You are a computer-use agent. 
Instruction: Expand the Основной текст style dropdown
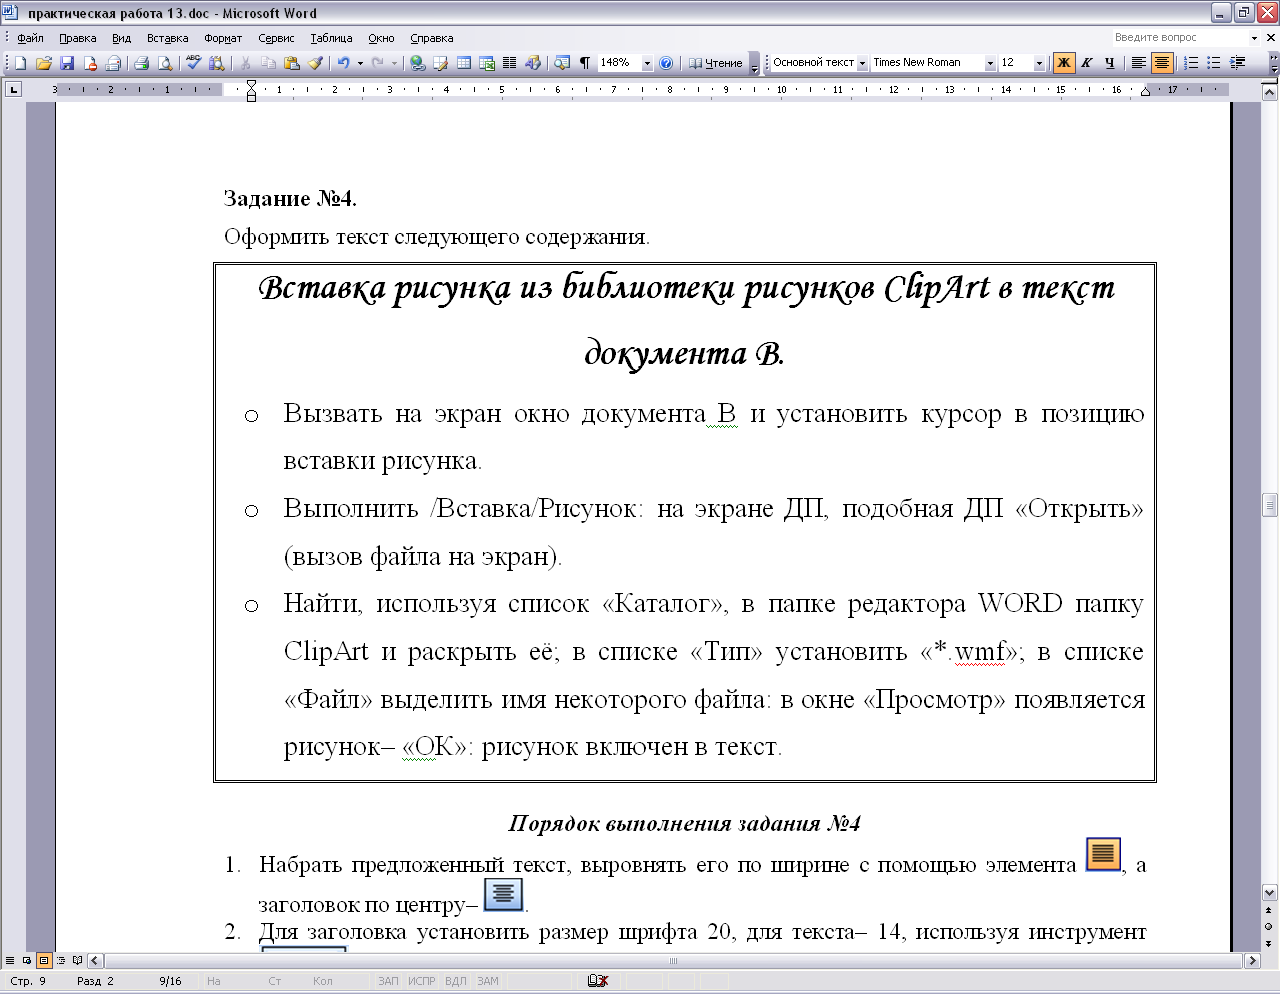pos(862,63)
